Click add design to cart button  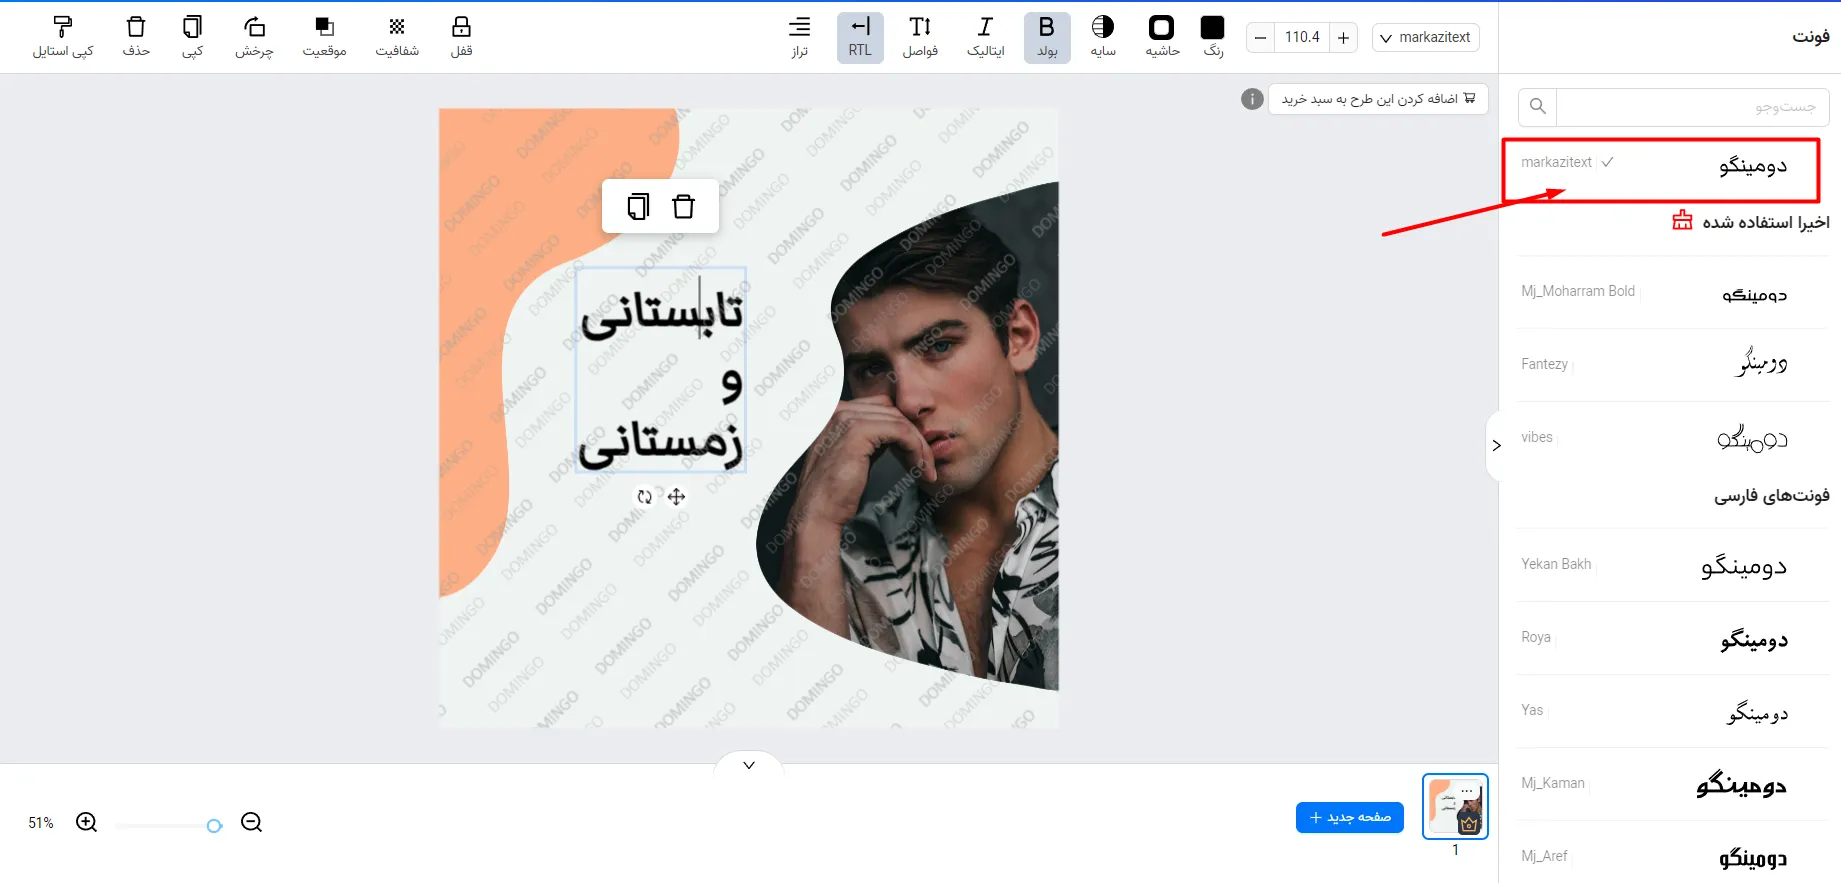coord(1378,99)
